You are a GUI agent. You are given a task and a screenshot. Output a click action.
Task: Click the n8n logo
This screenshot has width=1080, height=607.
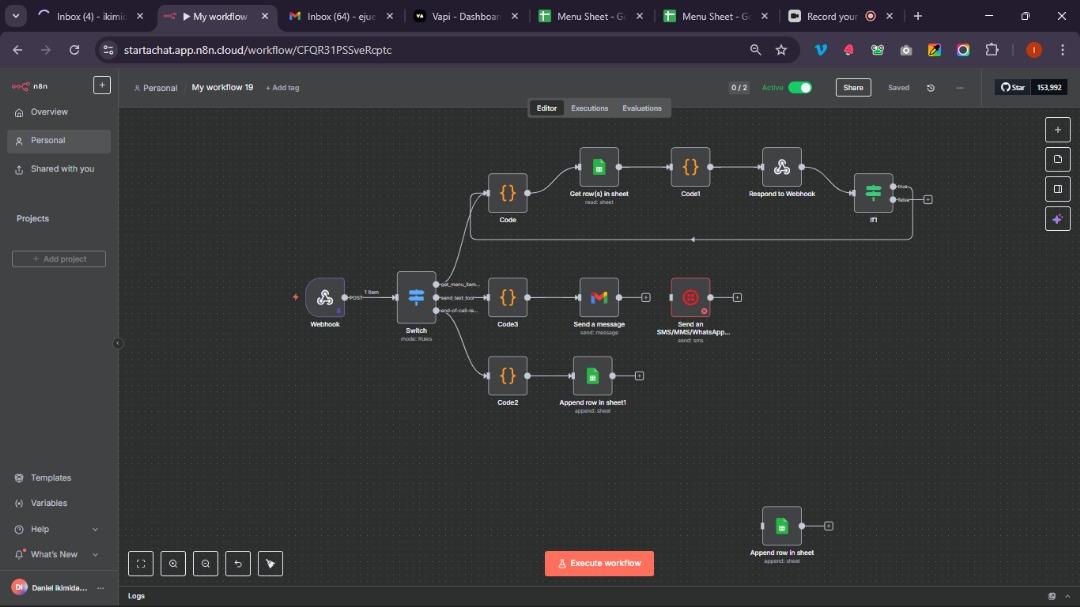click(x=30, y=86)
